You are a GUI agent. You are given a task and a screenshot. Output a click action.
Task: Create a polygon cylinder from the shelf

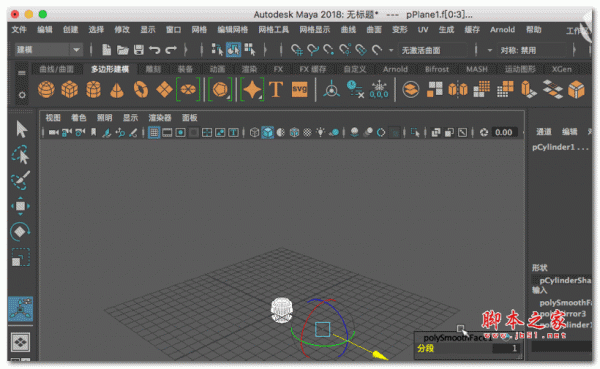point(93,90)
